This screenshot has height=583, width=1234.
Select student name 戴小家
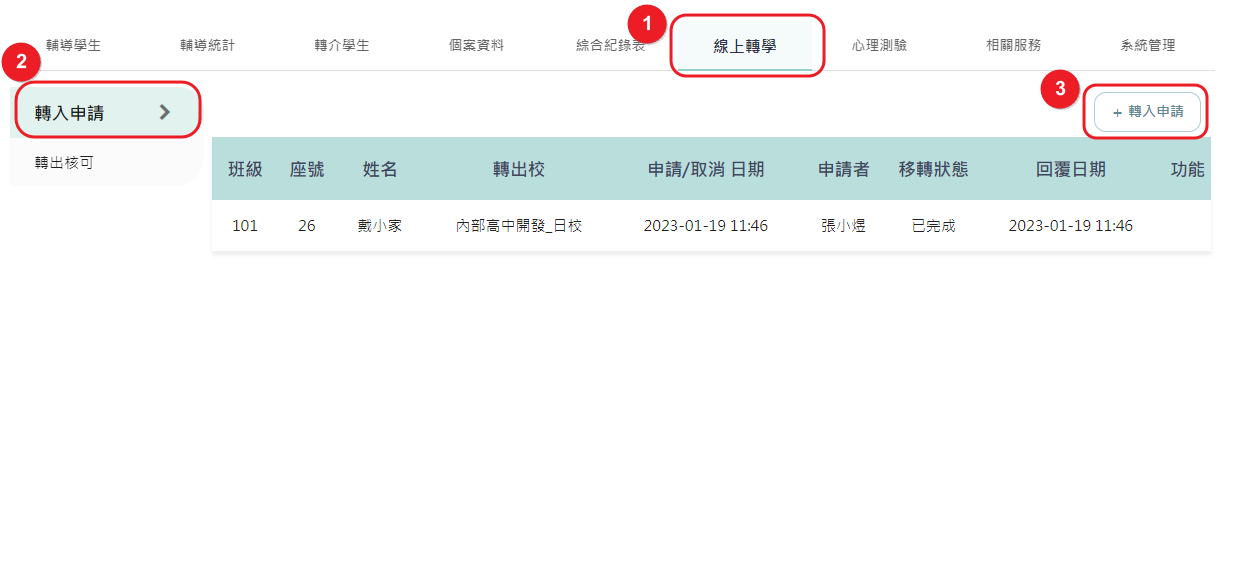tap(380, 226)
